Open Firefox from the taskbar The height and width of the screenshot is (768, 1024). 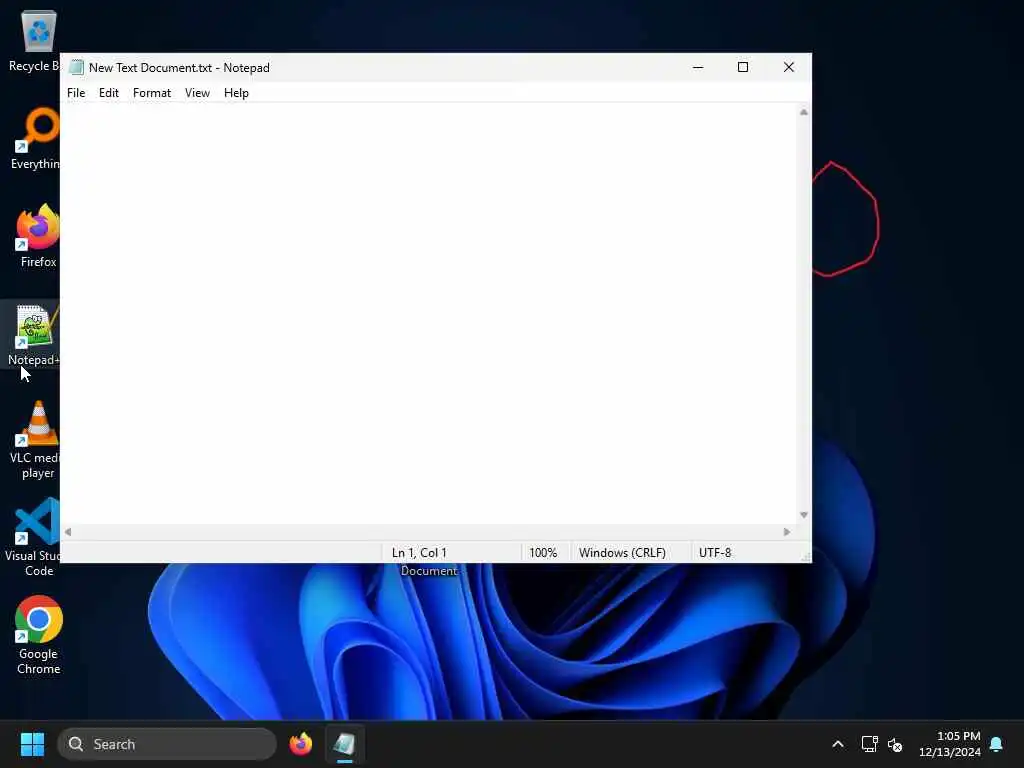(301, 744)
